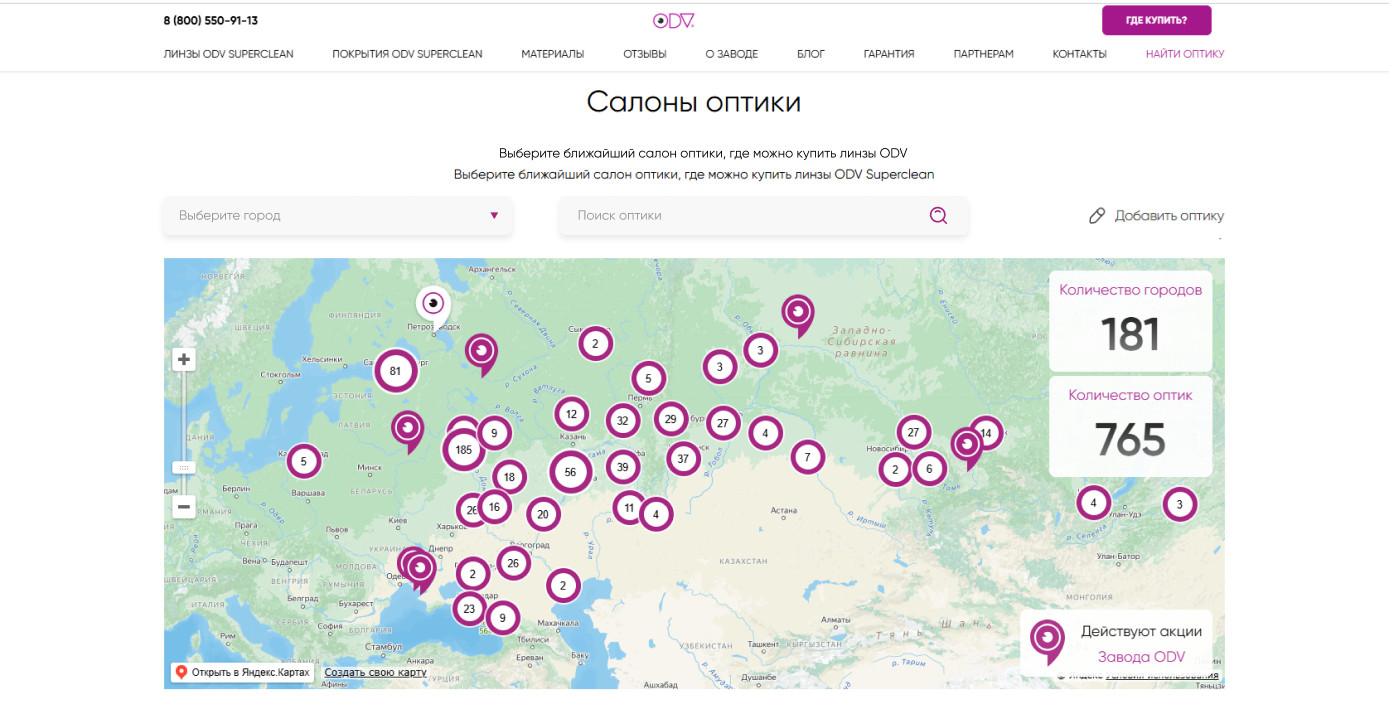Open the cluster marker labeled 23
1389x714 pixels.
click(469, 608)
